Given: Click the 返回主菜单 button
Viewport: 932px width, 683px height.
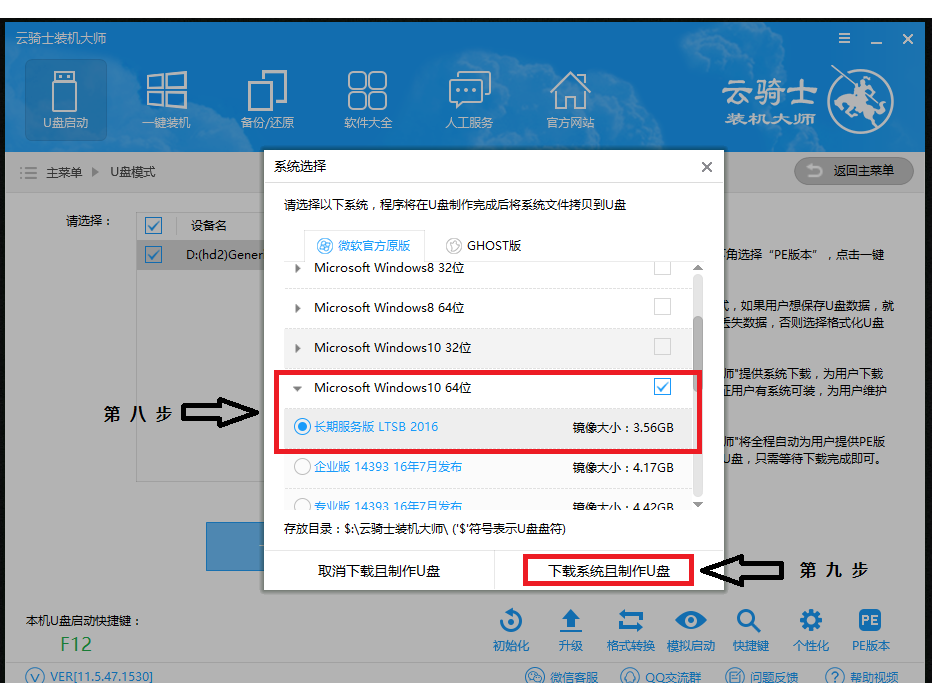Looking at the screenshot, I should [x=854, y=171].
